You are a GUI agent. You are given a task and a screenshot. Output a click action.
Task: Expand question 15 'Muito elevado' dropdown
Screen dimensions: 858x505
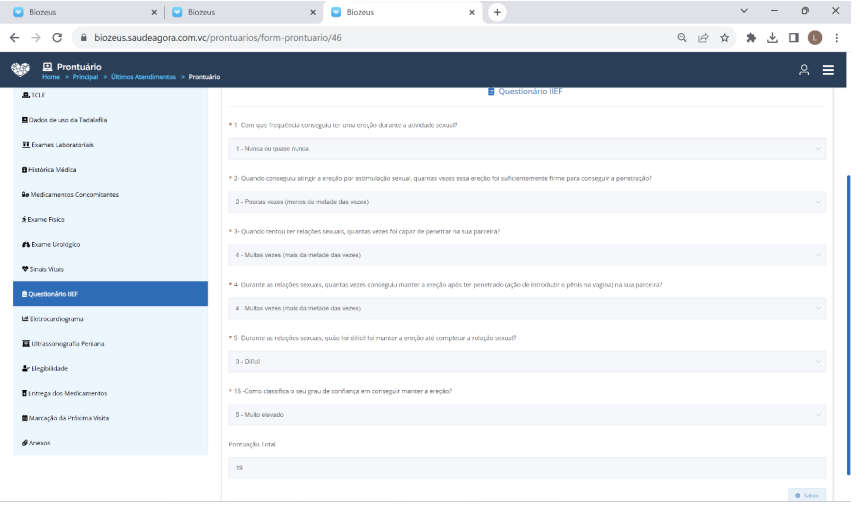[526, 414]
